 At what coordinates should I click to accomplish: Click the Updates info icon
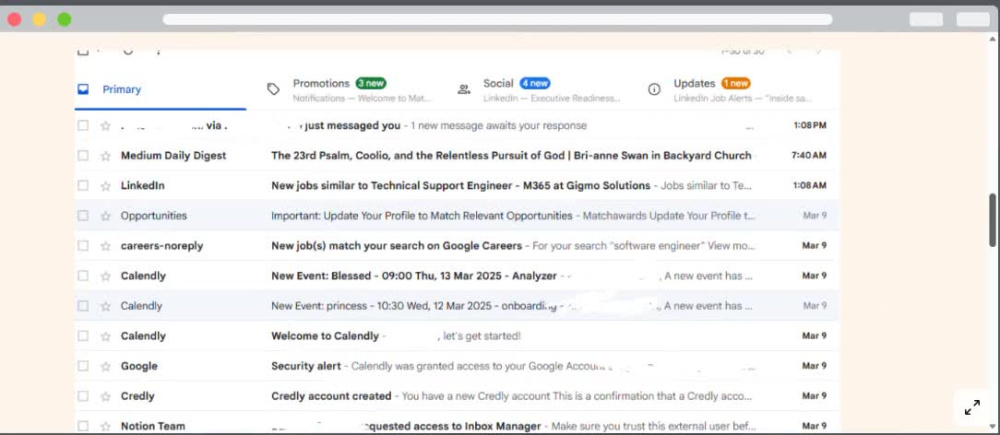(654, 89)
